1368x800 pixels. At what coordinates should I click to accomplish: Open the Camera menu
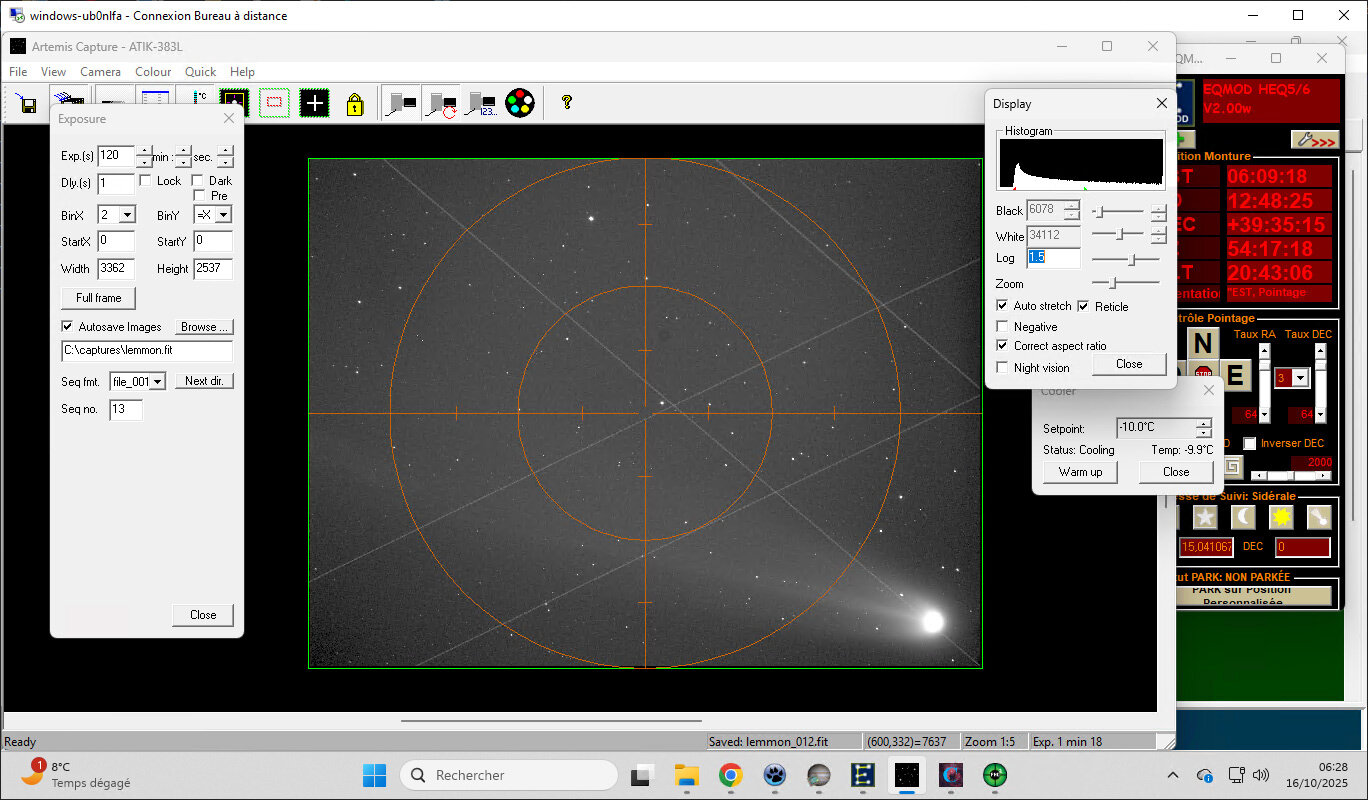[x=100, y=72]
